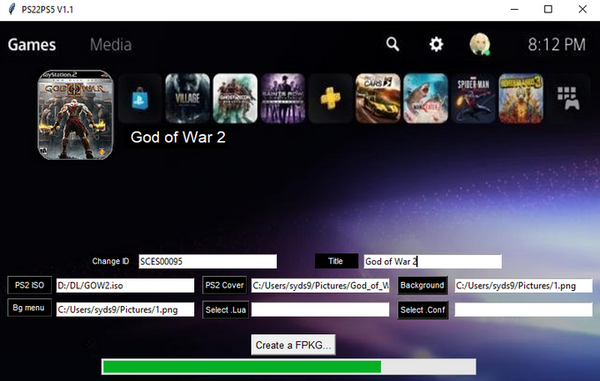Select the PlayStation Plus icon
Screen dimensions: 600x381
tap(330, 98)
